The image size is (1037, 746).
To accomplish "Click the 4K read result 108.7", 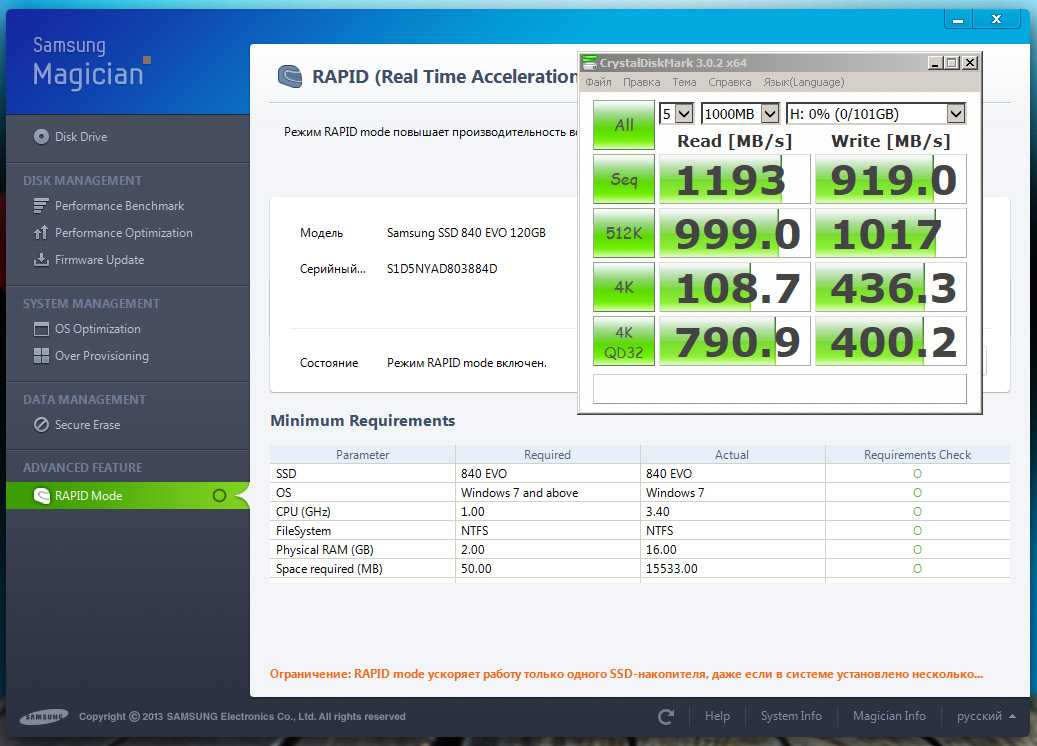I will pos(733,288).
